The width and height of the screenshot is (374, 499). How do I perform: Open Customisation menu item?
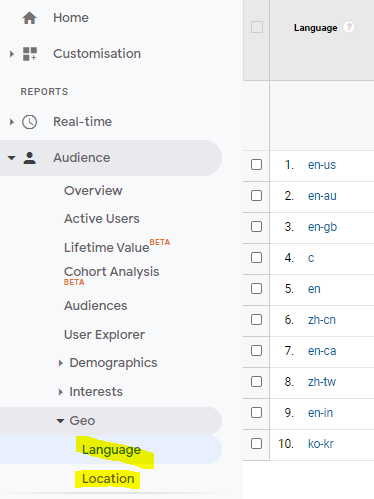[x=97, y=54]
